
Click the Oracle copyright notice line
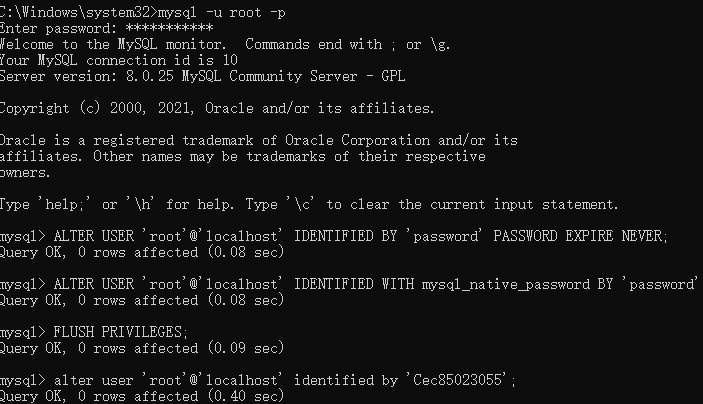[217, 109]
